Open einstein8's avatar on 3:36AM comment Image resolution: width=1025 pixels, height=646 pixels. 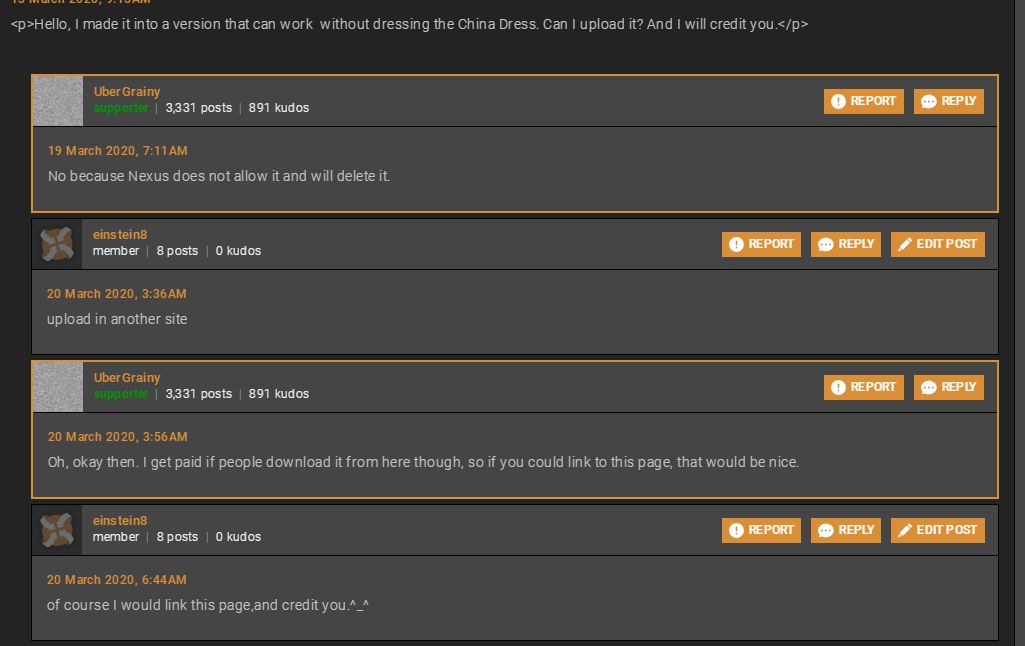(x=57, y=244)
